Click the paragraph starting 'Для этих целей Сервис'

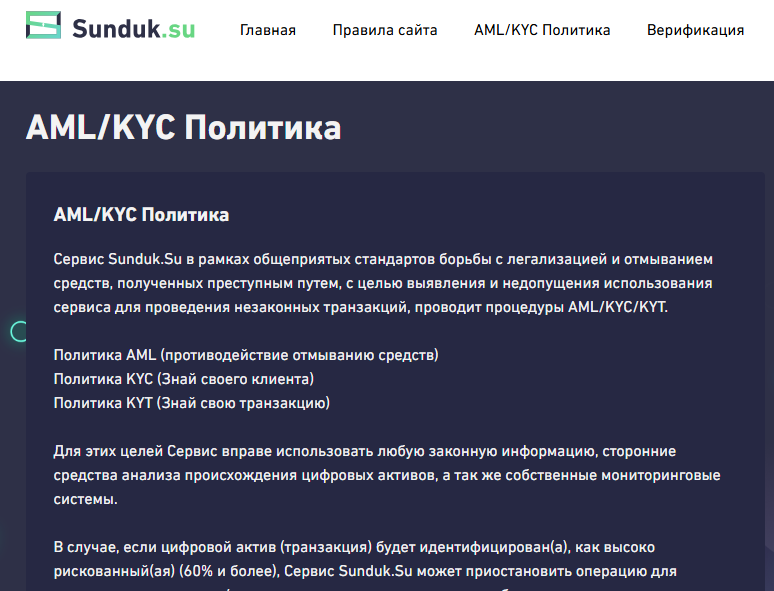[387, 475]
